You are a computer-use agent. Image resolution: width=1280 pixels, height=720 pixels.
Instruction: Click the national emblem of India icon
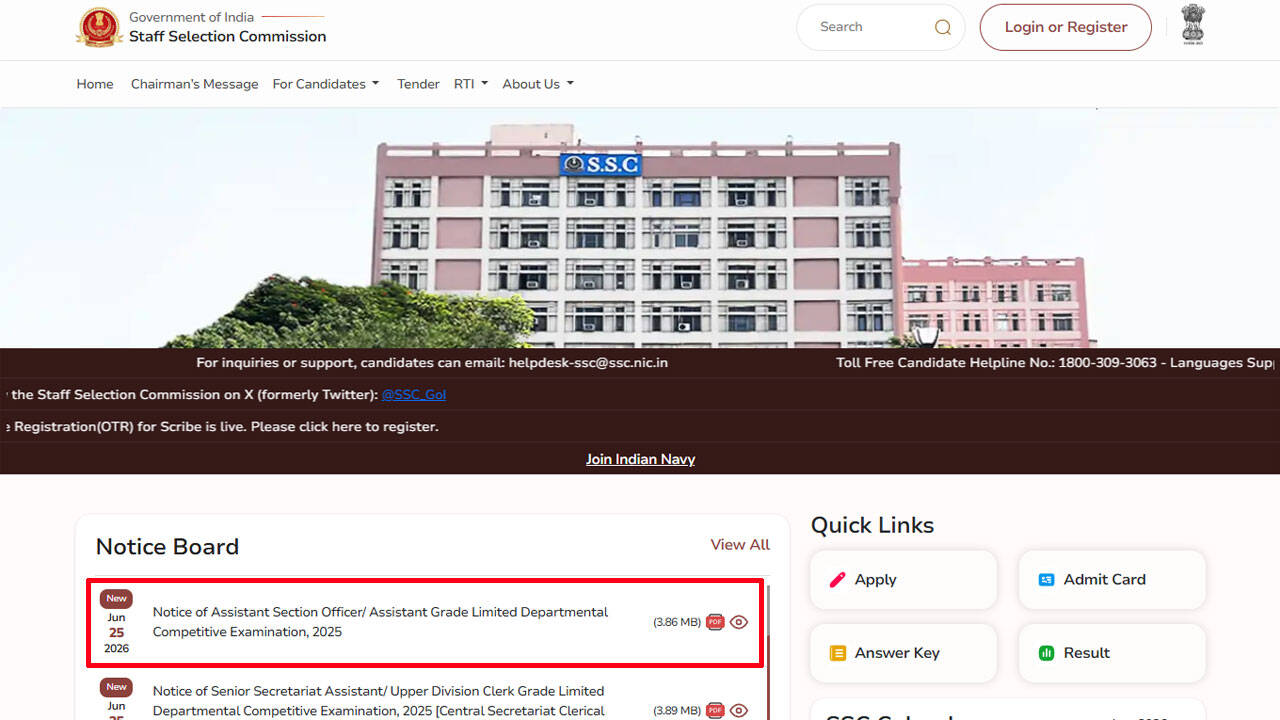tap(1193, 24)
